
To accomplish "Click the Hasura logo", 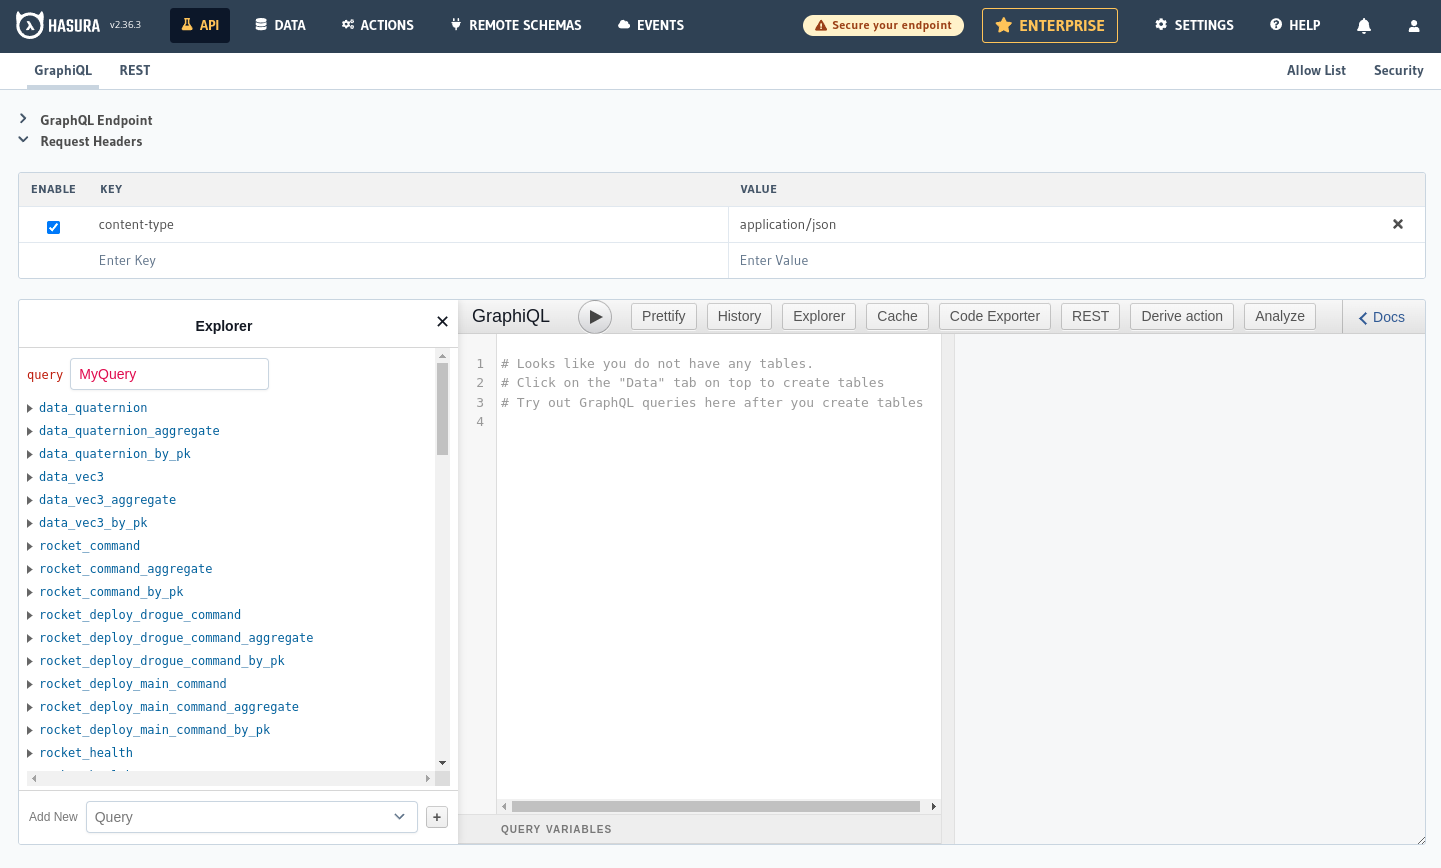I will click(x=58, y=25).
